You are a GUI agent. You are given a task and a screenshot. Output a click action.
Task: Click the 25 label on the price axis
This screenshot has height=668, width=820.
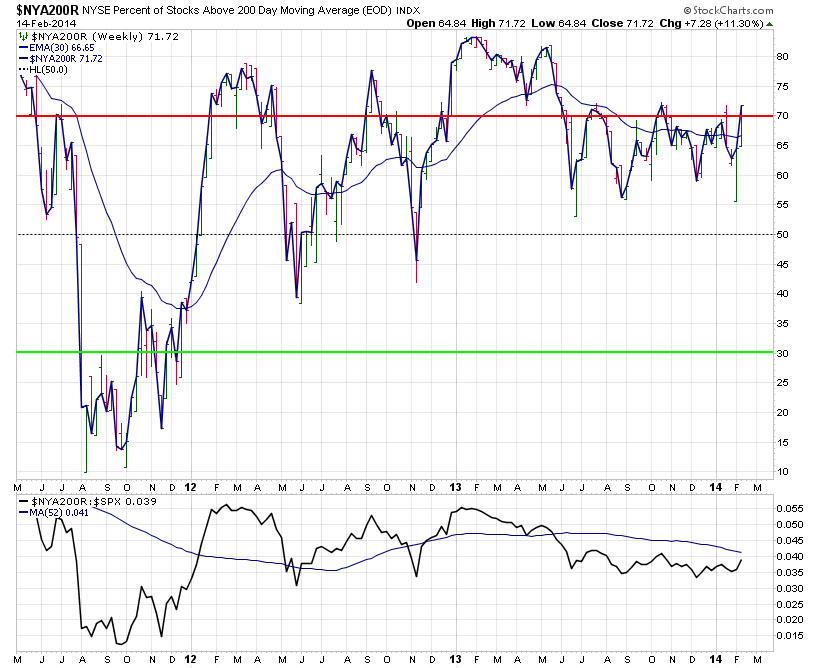tap(782, 382)
